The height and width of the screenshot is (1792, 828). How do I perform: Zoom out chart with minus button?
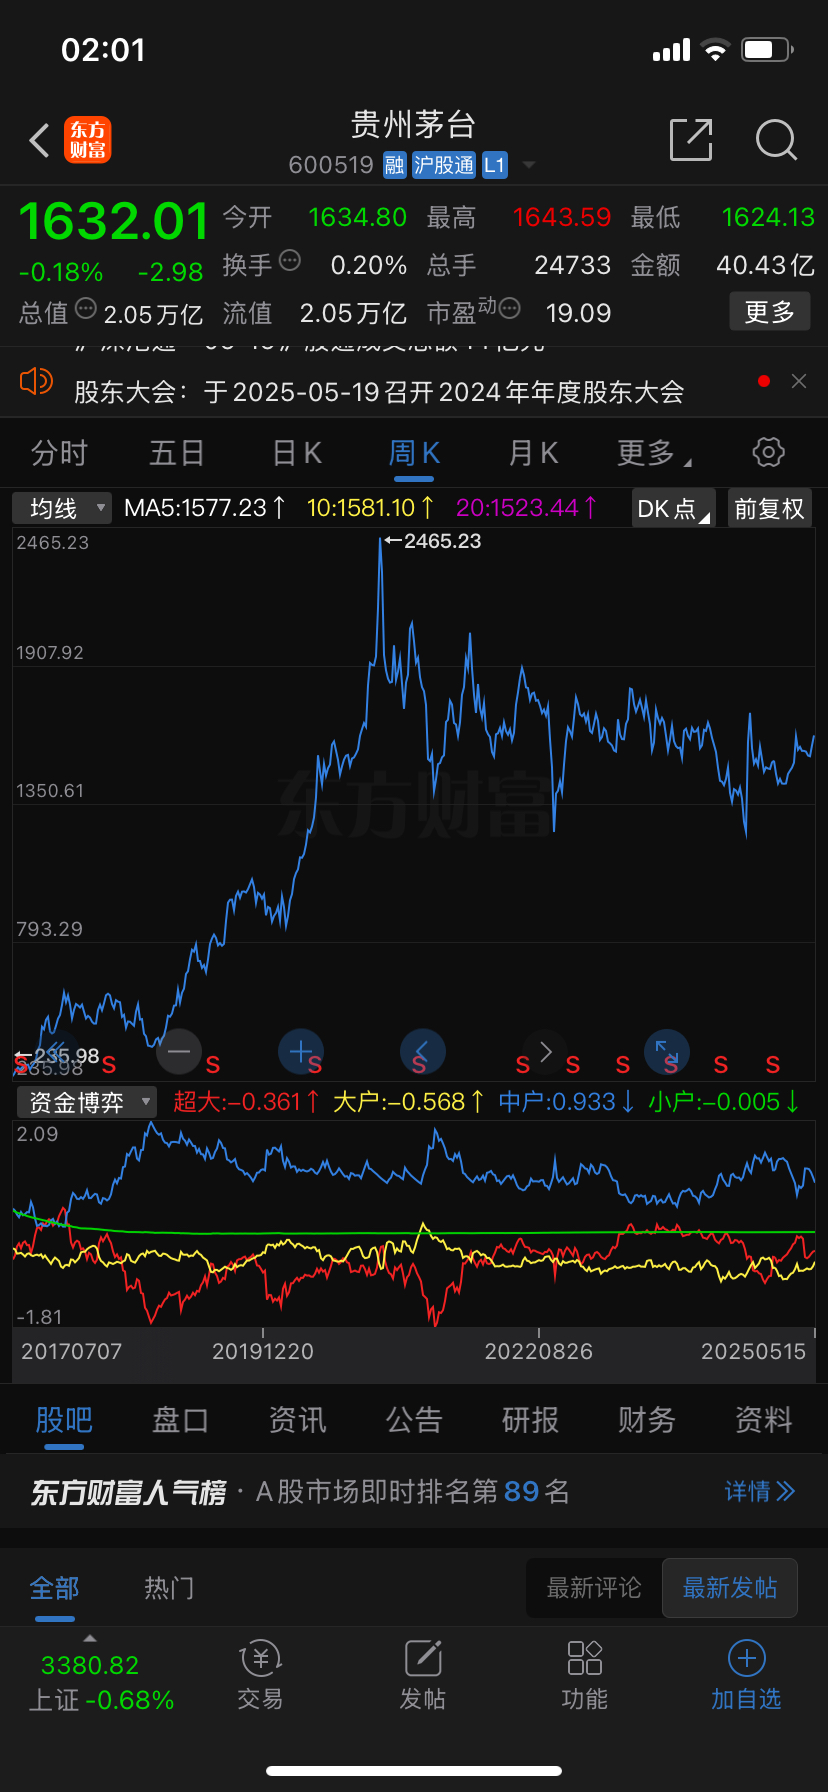pyautogui.click(x=179, y=1051)
